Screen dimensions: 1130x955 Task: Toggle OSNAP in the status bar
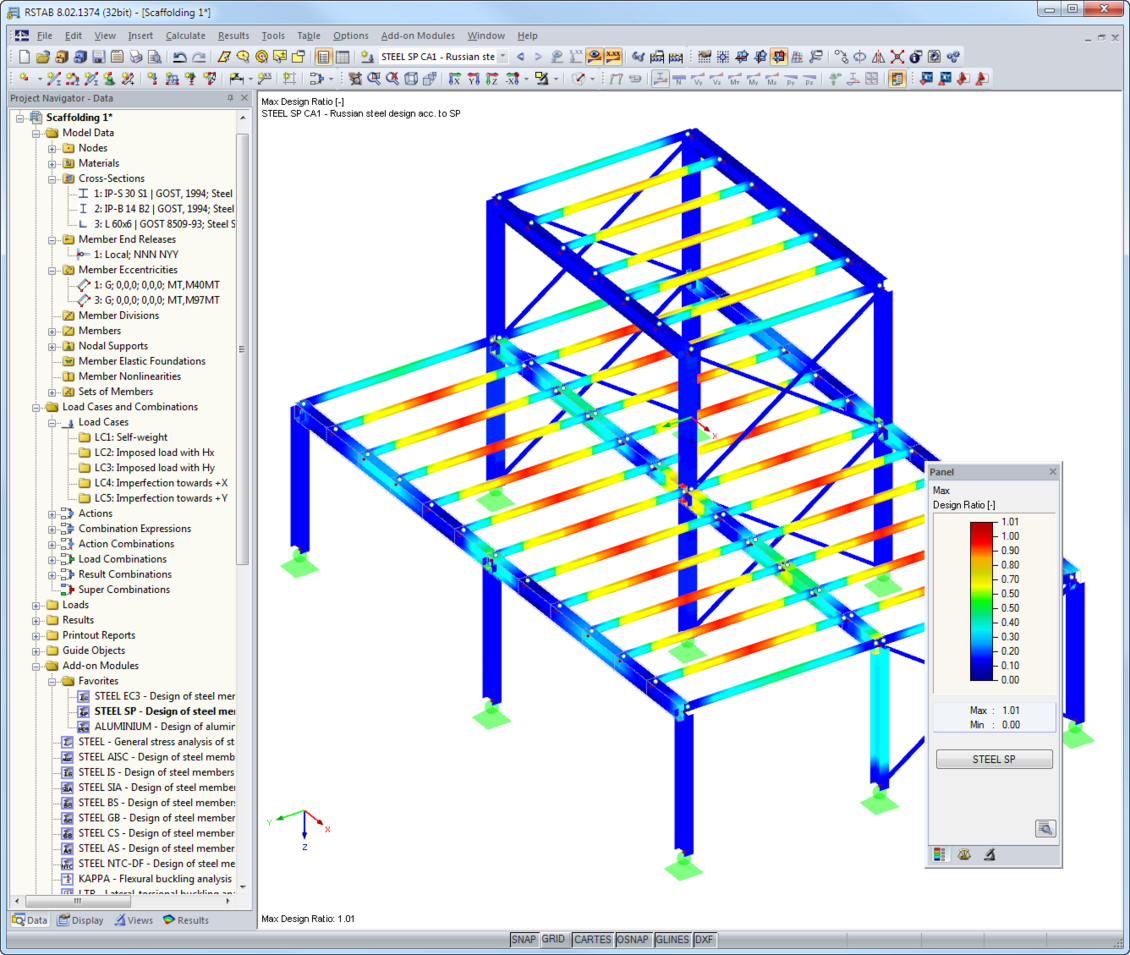pos(633,939)
